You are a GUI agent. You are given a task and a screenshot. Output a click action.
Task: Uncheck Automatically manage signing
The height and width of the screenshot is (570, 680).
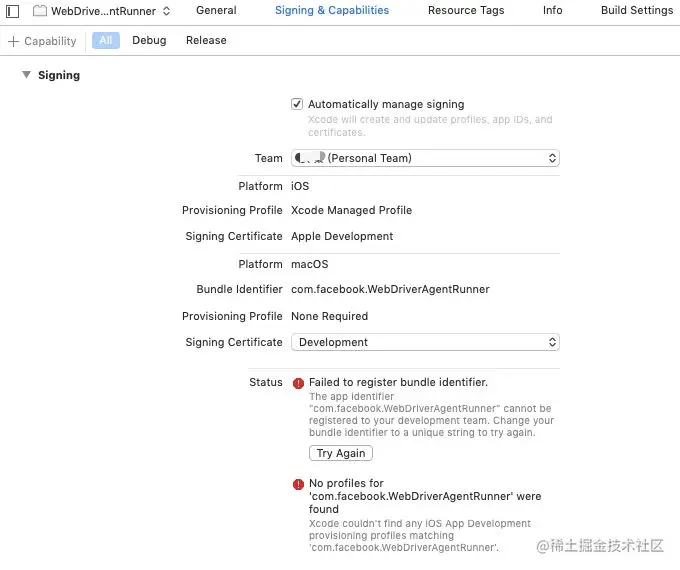pyautogui.click(x=297, y=104)
